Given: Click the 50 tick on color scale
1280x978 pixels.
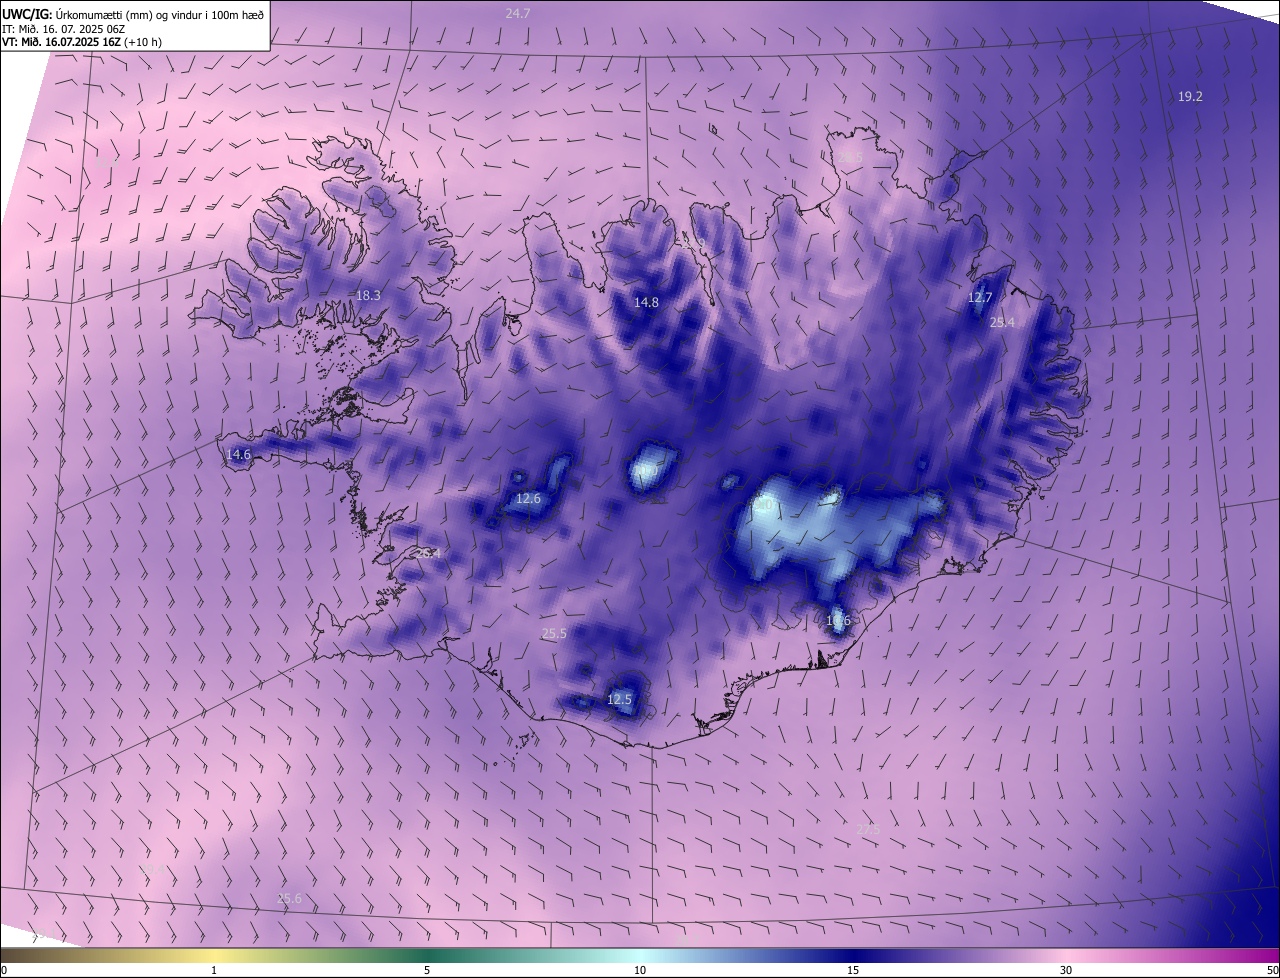Looking at the screenshot, I should point(1272,970).
